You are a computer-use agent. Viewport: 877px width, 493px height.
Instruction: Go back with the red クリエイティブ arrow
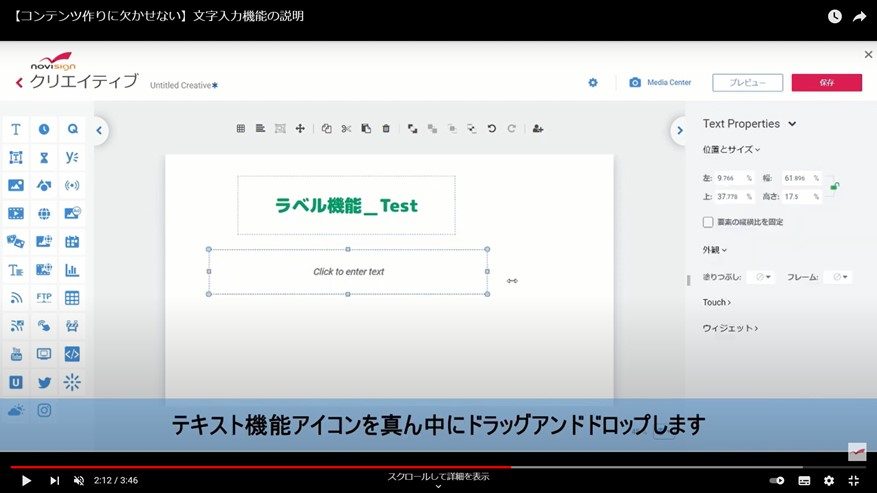(19, 82)
